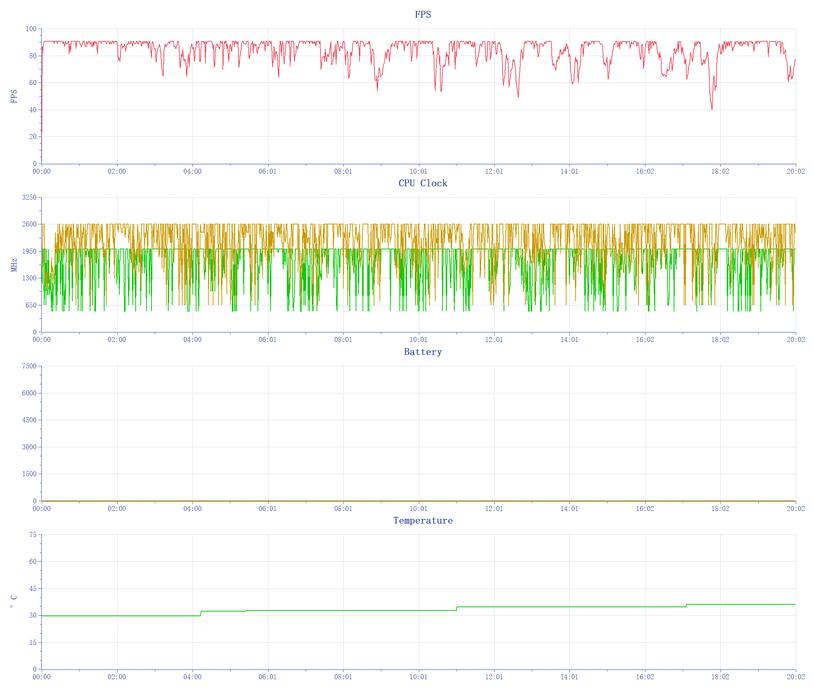Click the "20:02" time label under FPS chart
This screenshot has width=814, height=689.
click(795, 171)
